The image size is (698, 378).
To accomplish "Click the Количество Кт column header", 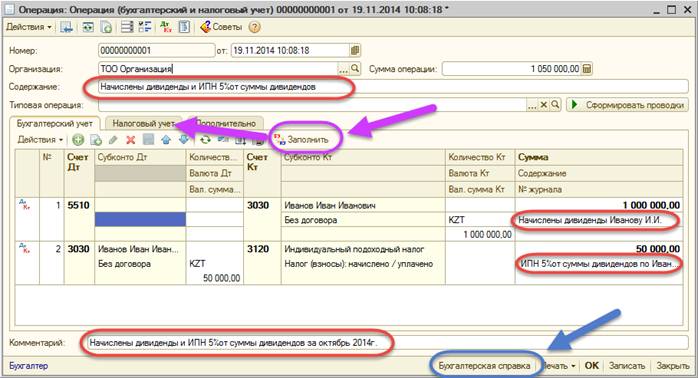I will point(480,157).
